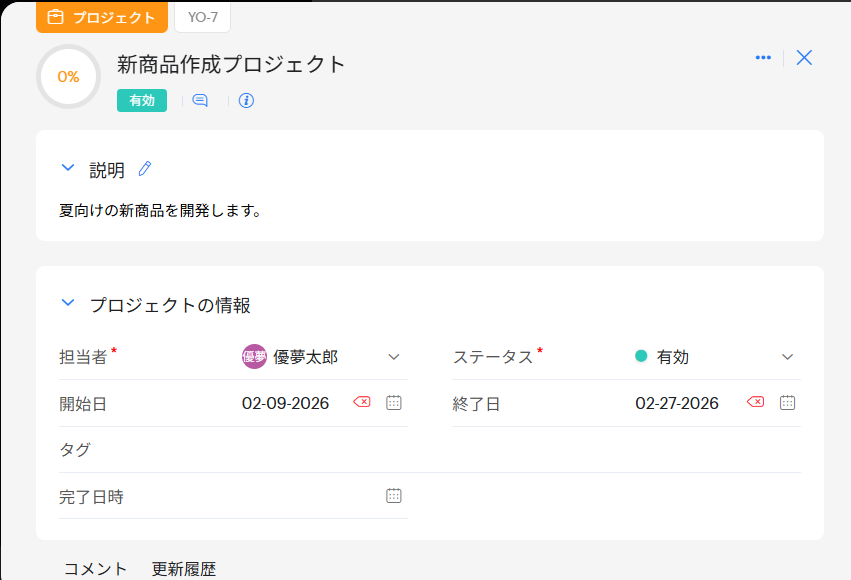Open the 担当者 assignee dropdown

pyautogui.click(x=394, y=357)
